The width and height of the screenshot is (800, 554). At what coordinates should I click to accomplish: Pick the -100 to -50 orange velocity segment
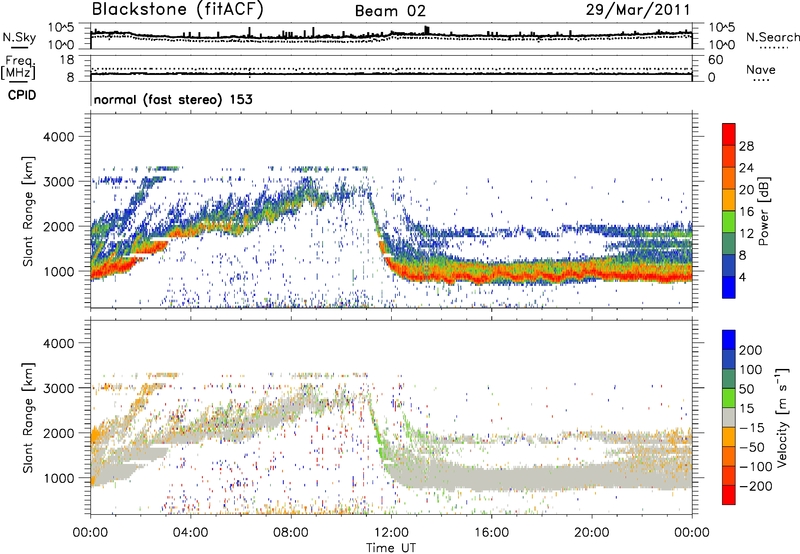coord(729,456)
